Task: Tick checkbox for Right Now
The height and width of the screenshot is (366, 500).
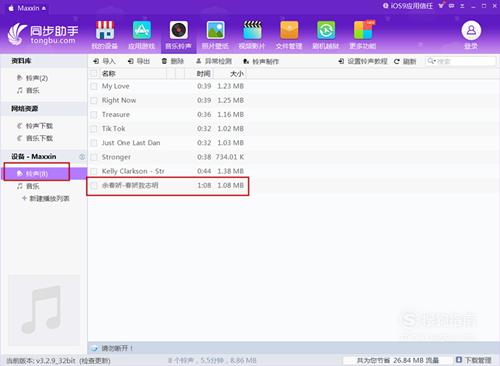Action: click(x=94, y=100)
